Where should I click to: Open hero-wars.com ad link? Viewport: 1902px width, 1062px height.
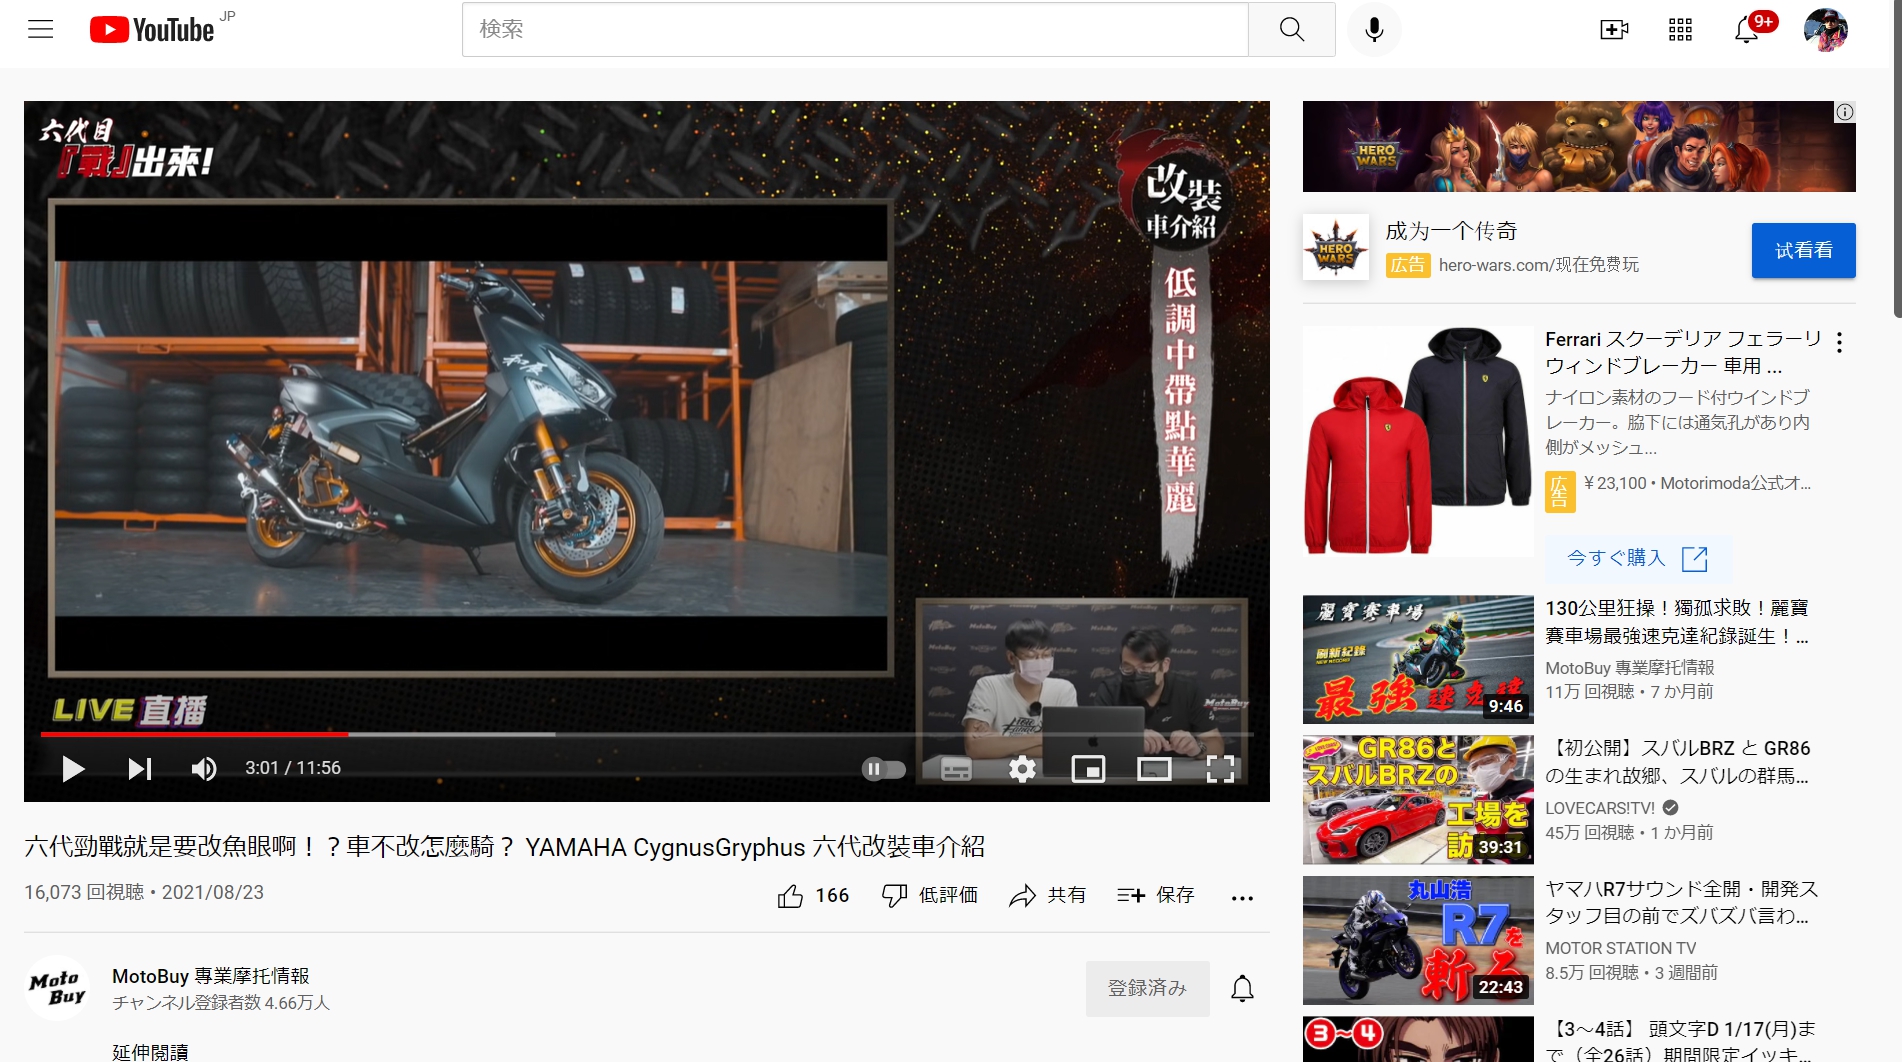click(x=1538, y=265)
